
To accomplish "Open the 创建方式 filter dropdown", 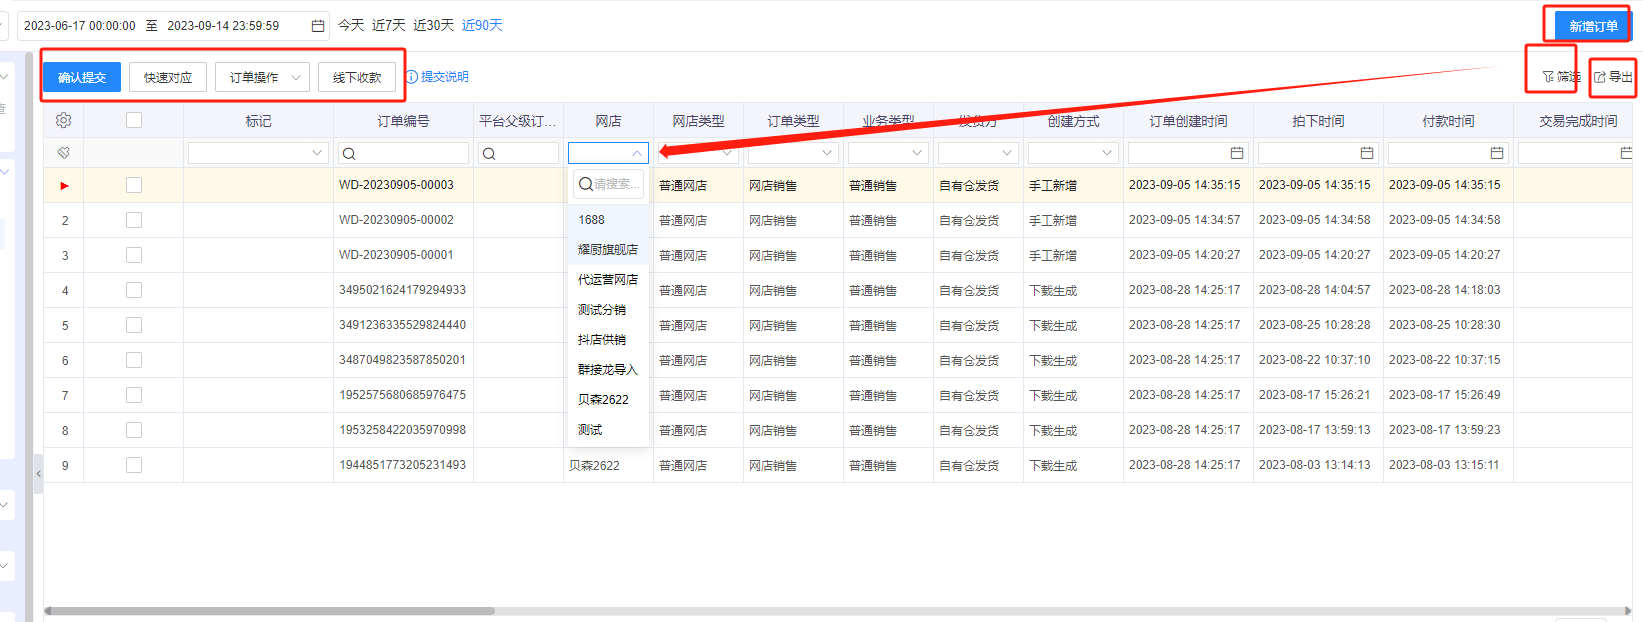I will coord(1107,153).
